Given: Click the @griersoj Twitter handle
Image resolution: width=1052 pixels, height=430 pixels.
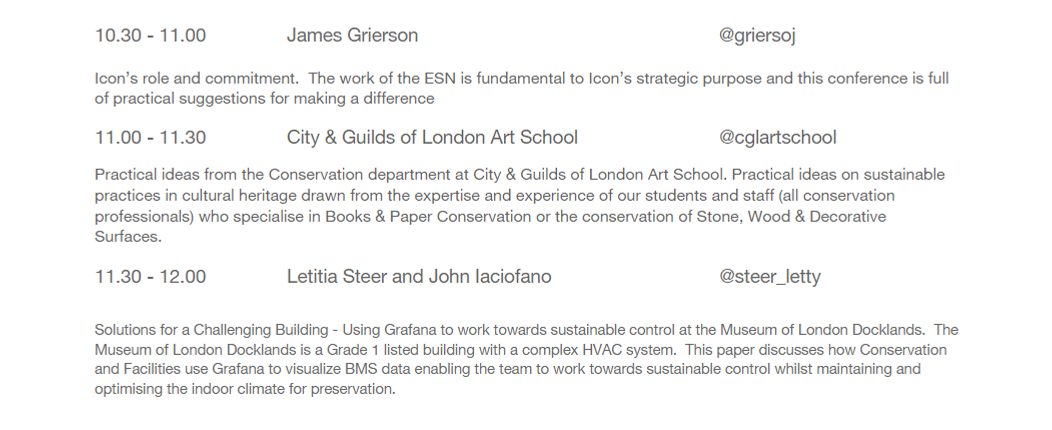Looking at the screenshot, I should point(757,36).
